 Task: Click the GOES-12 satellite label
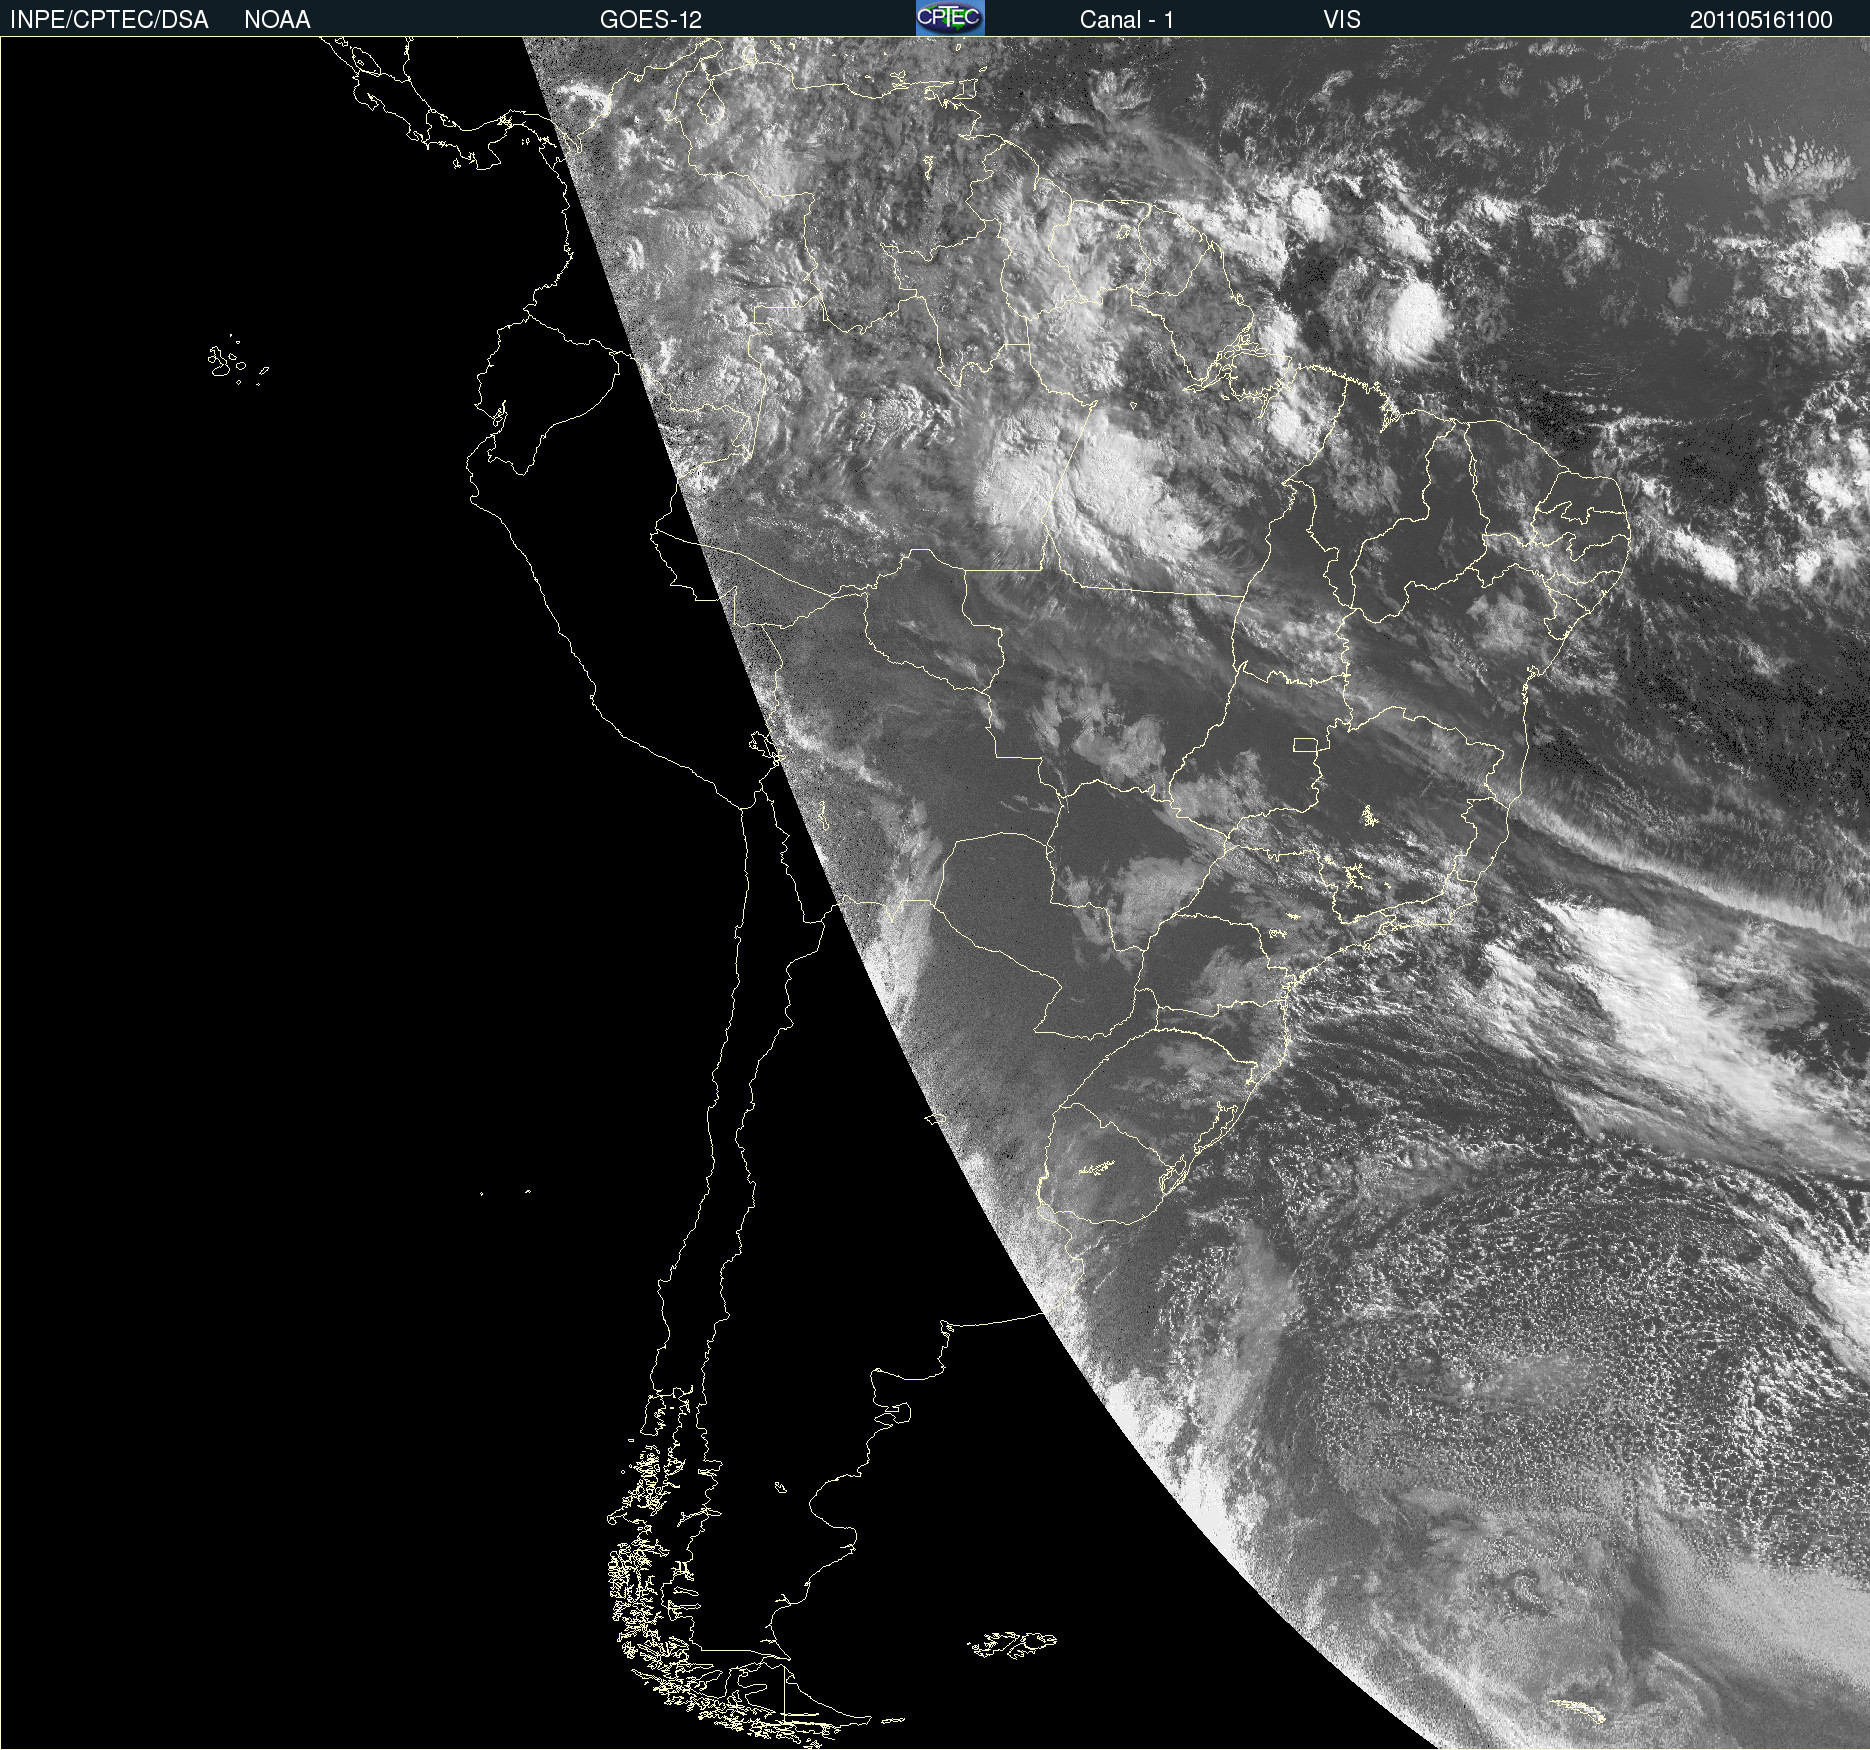tap(651, 20)
